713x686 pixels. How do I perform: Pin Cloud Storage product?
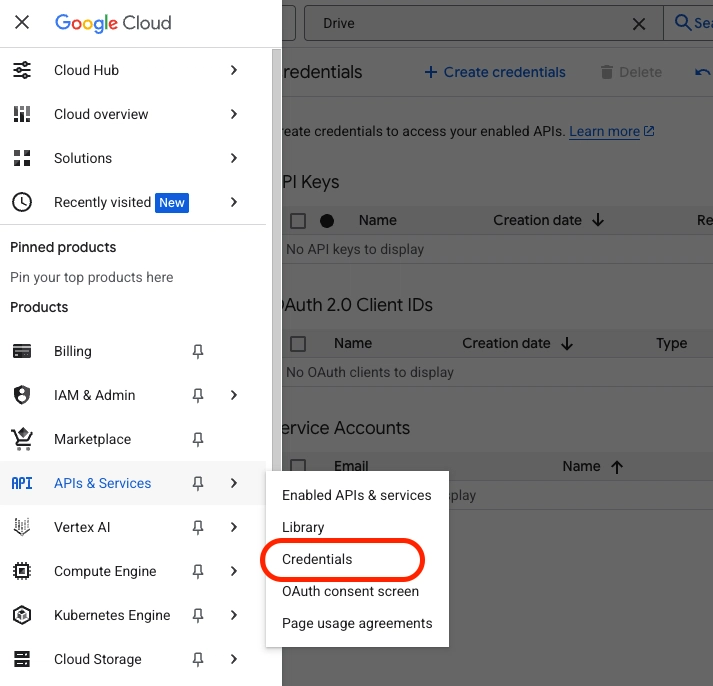point(198,659)
